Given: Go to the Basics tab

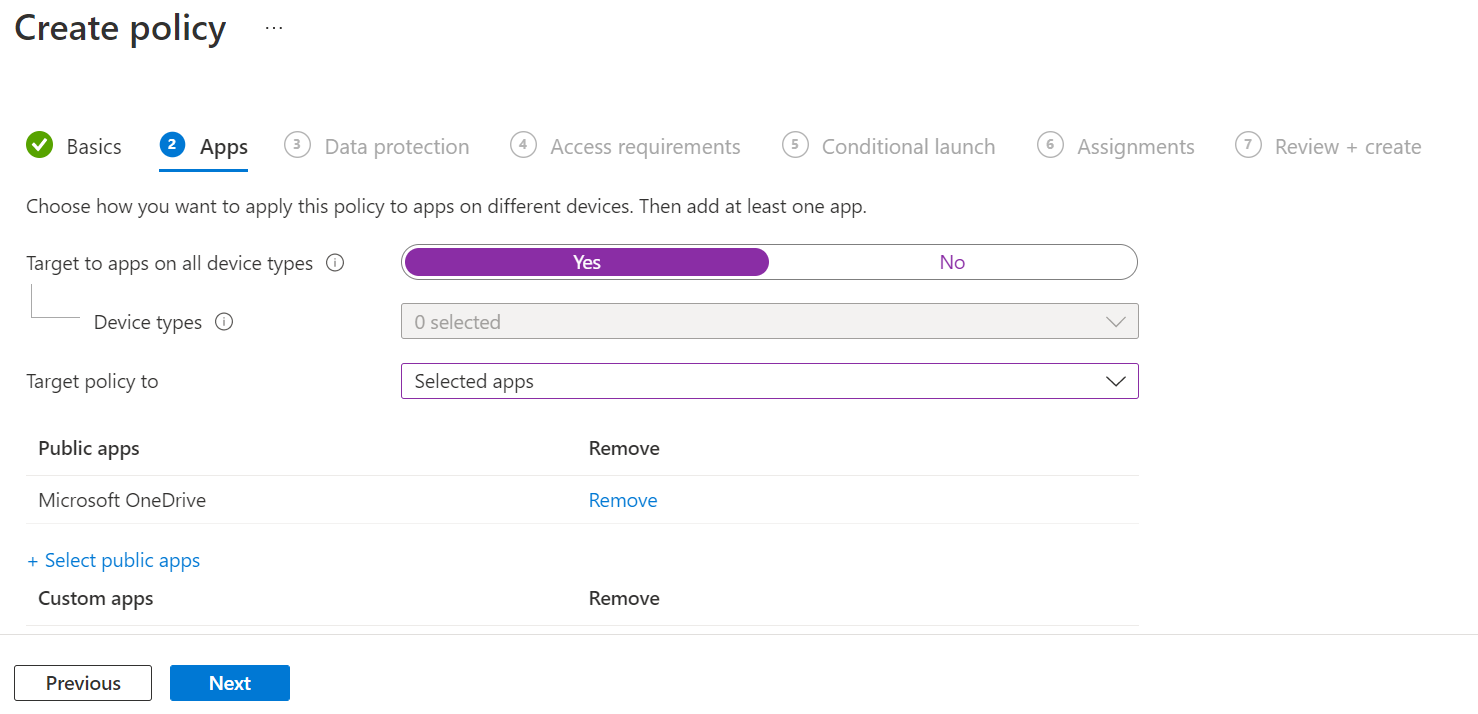Looking at the screenshot, I should point(94,147).
